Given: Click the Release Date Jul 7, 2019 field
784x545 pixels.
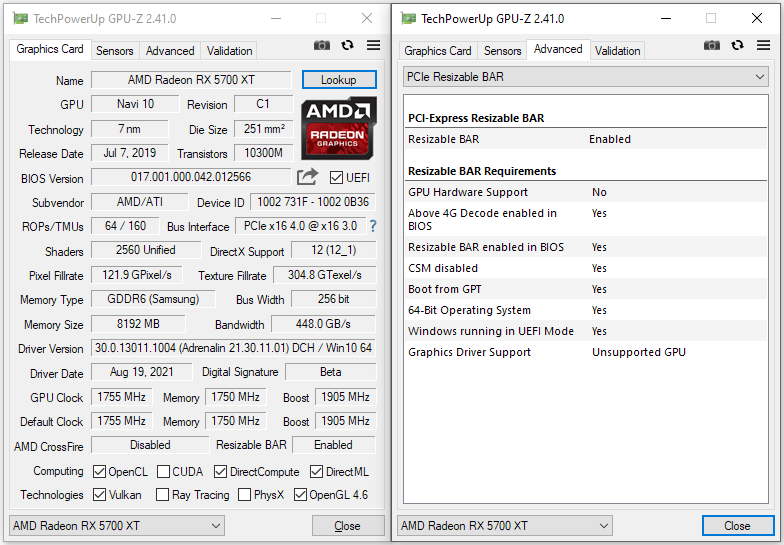Looking at the screenshot, I should click(x=130, y=152).
